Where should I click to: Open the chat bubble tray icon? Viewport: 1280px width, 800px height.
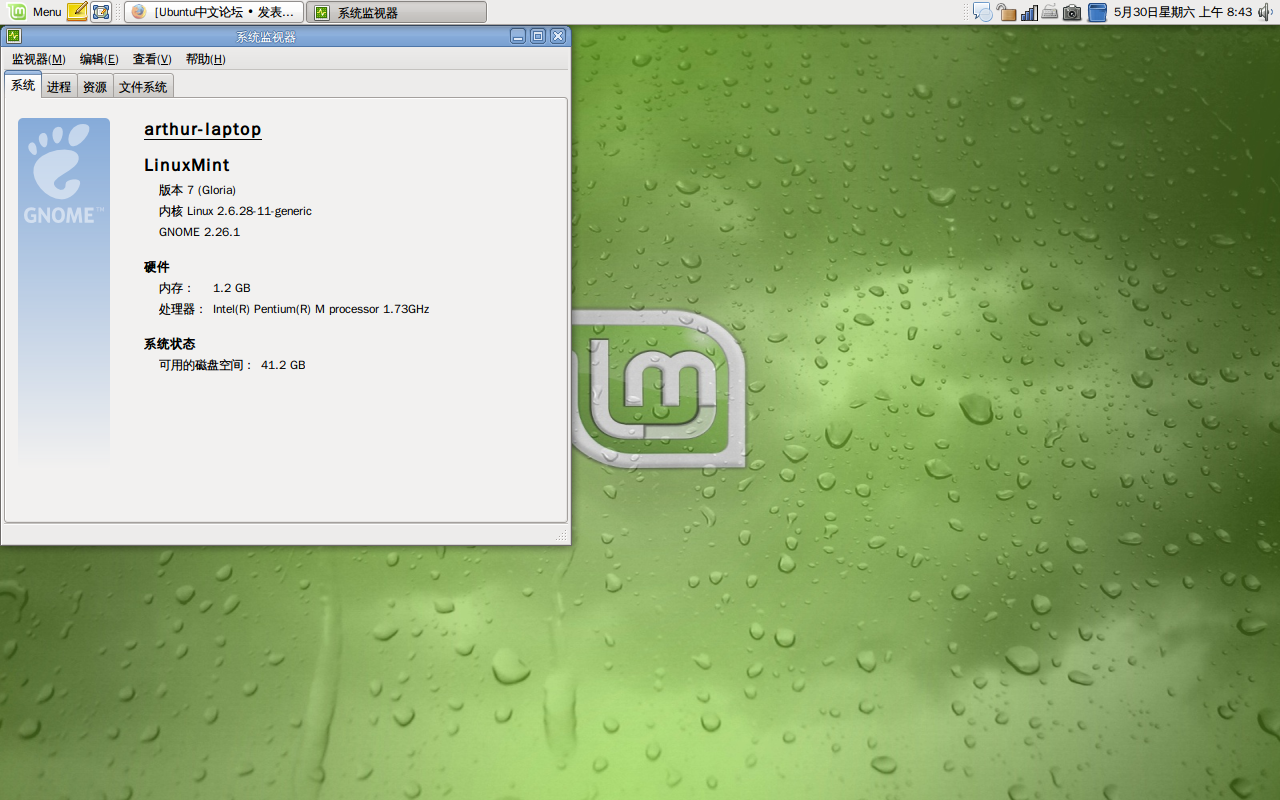coord(983,12)
